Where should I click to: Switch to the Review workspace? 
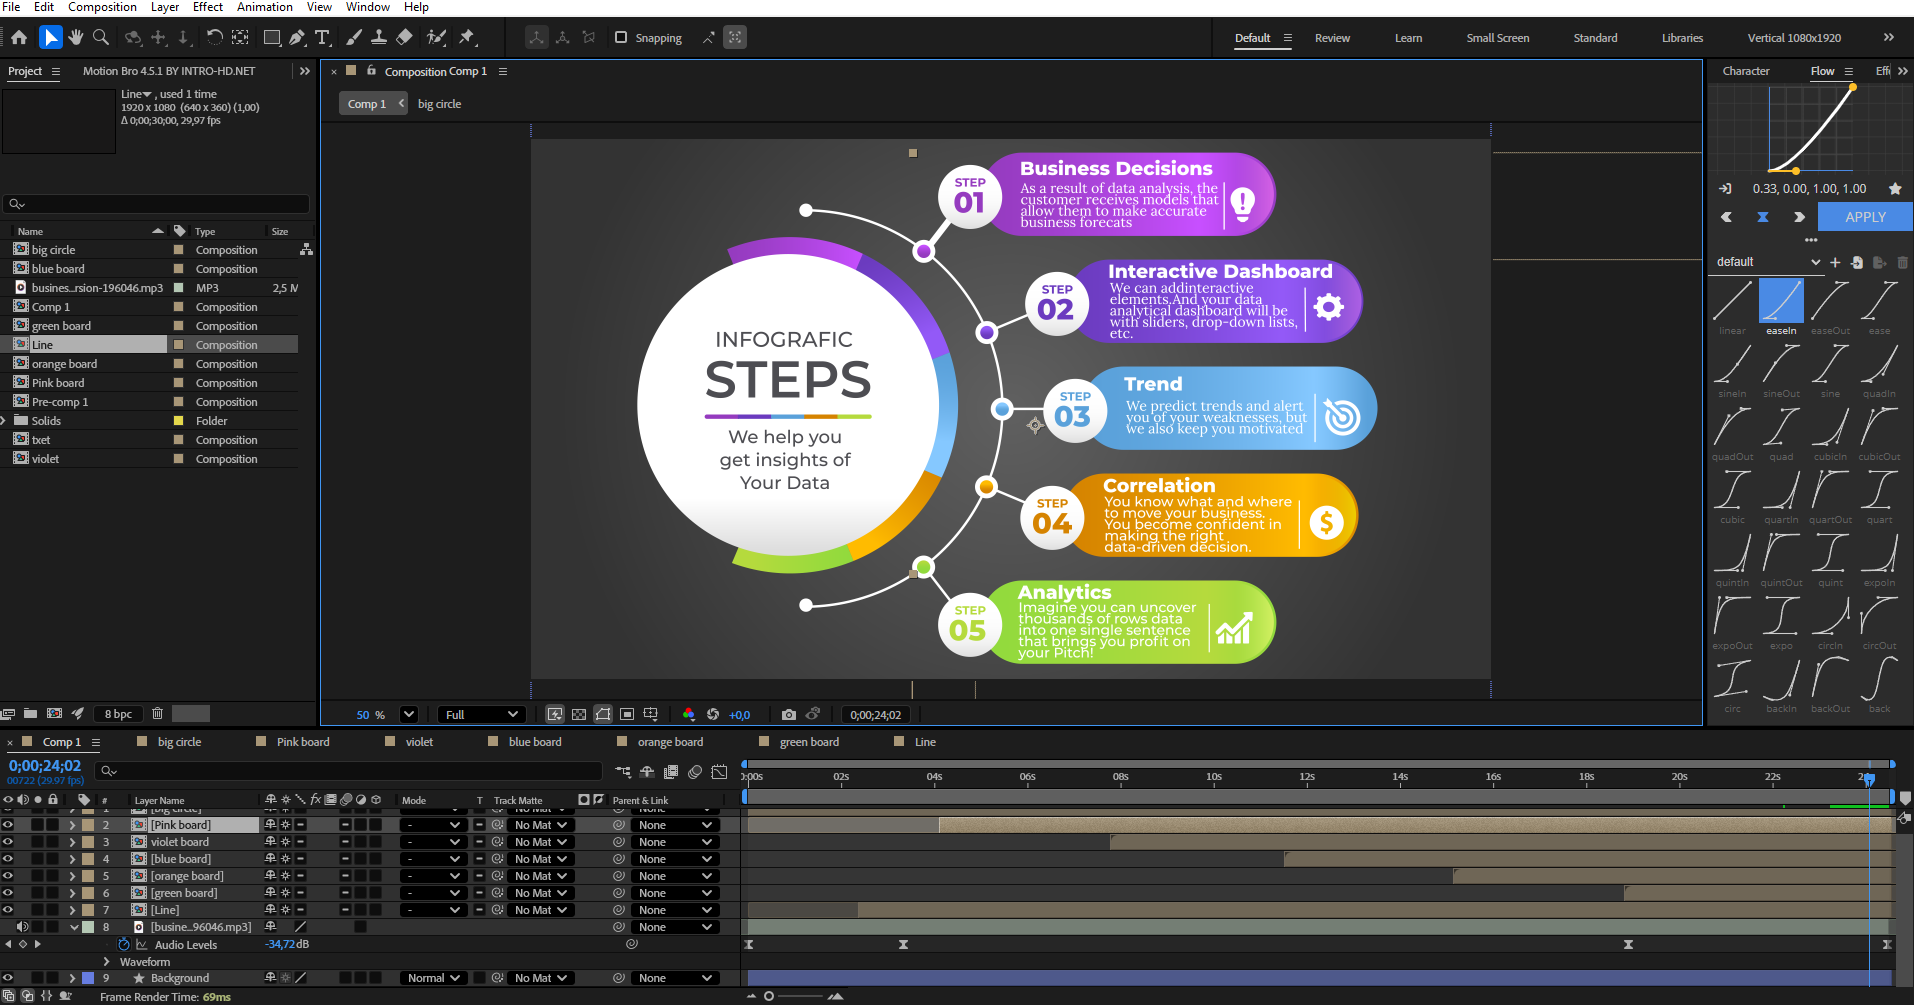(1332, 38)
